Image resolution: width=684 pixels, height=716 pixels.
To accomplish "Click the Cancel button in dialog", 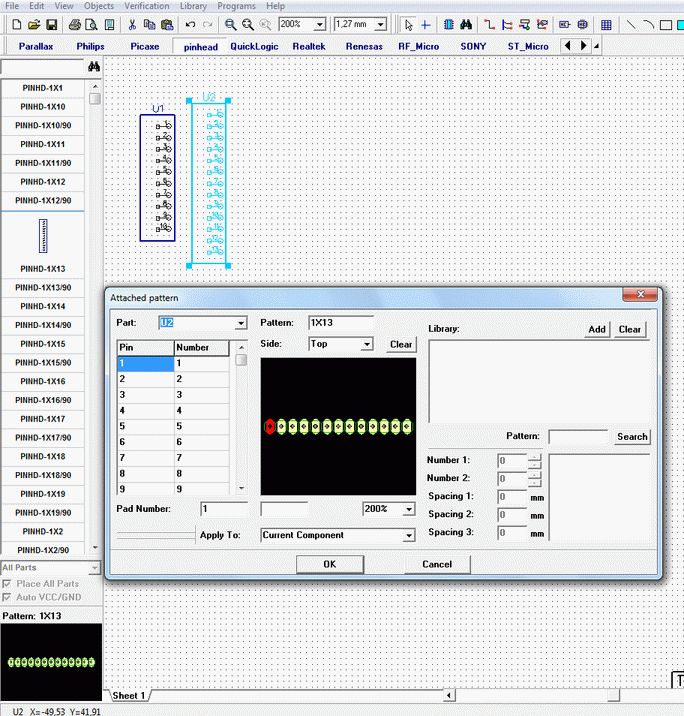I will coord(437,564).
